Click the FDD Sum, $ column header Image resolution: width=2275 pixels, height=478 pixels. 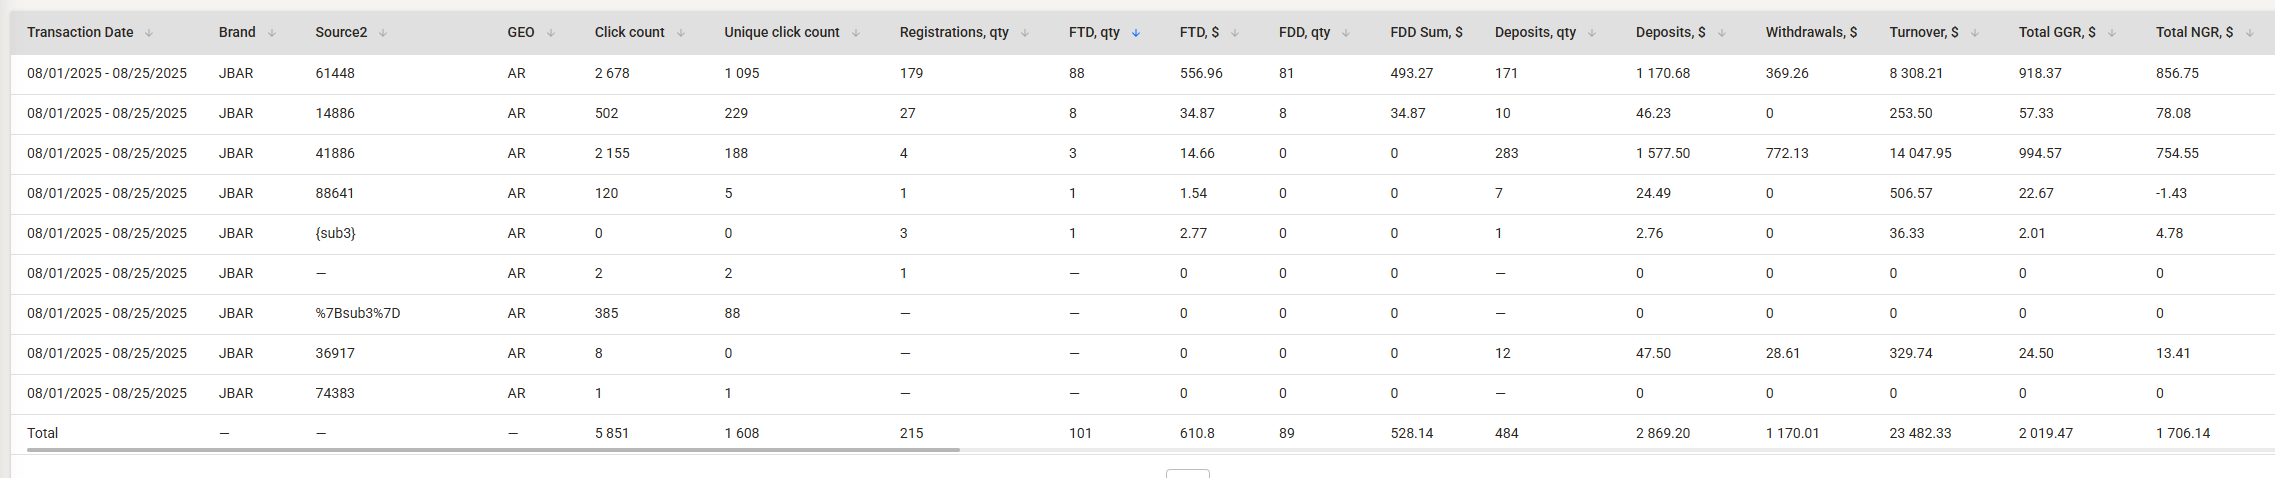(x=1426, y=32)
